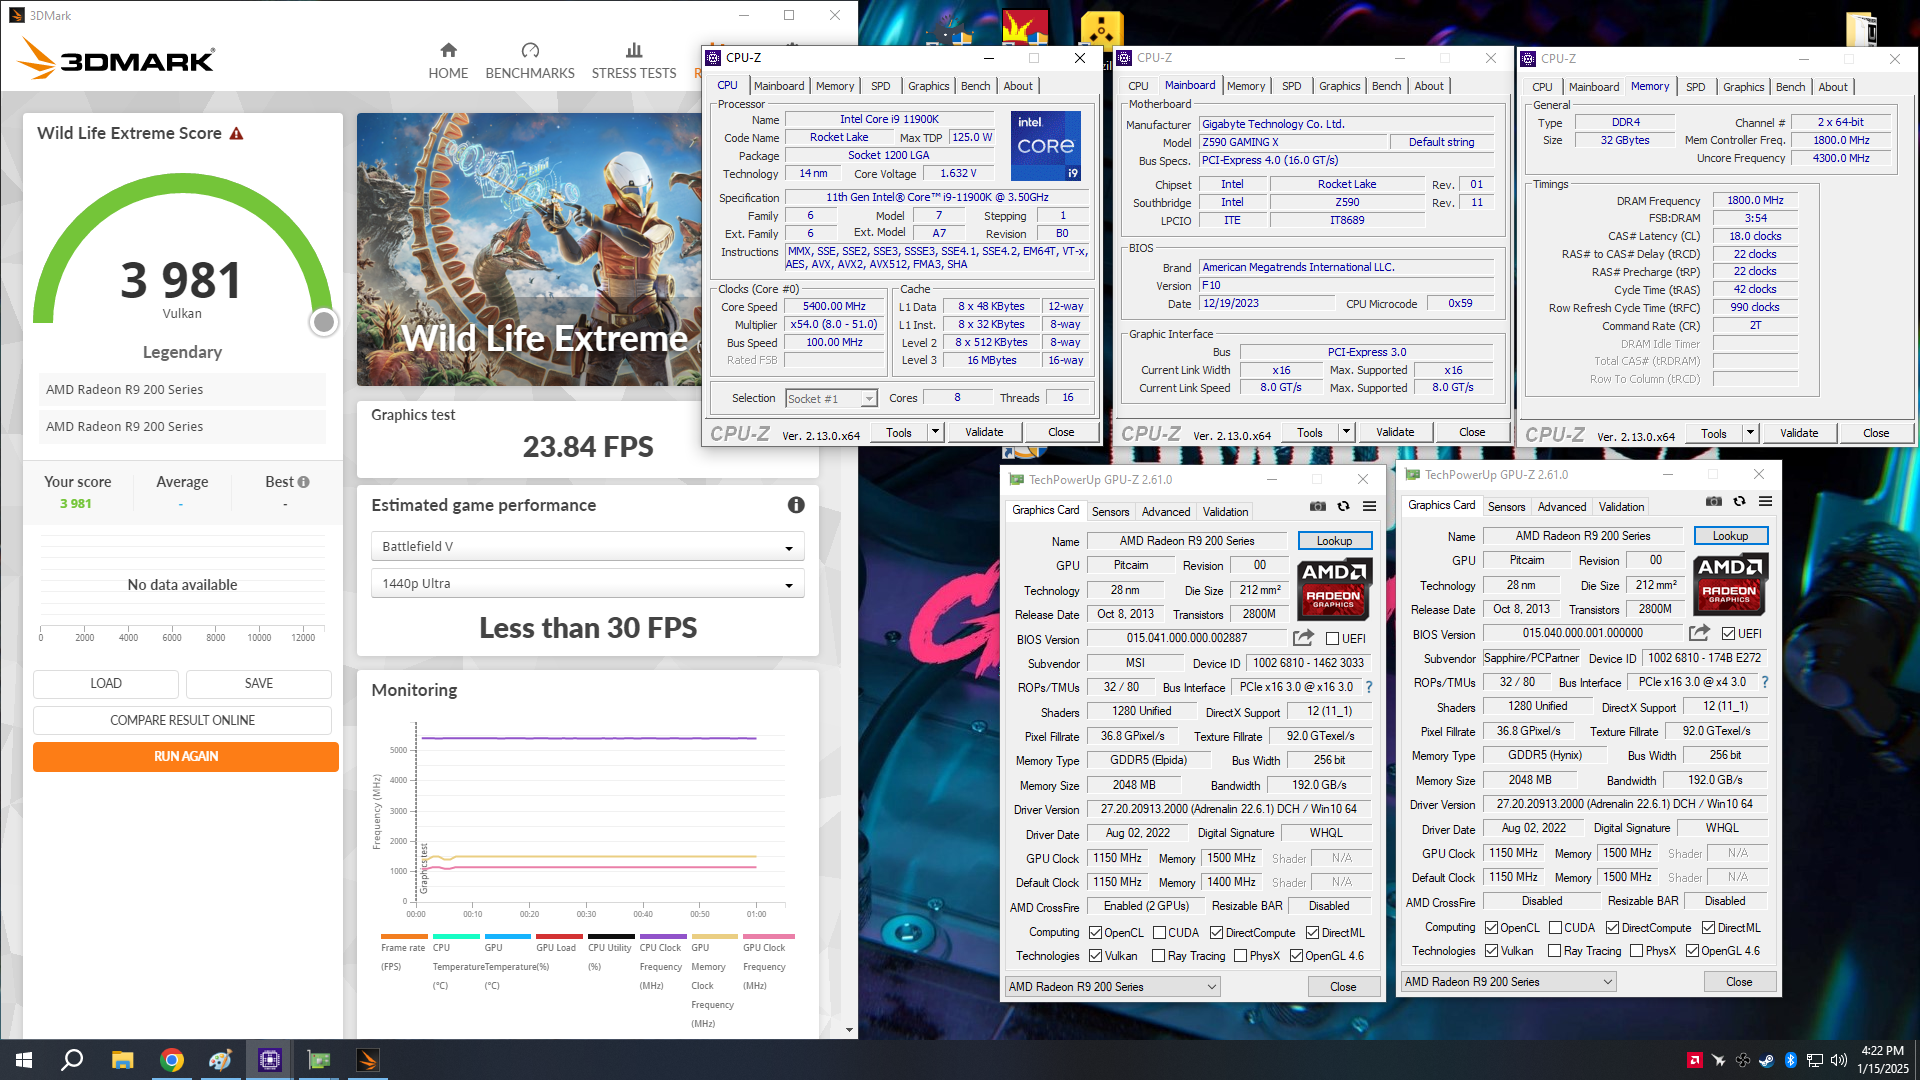The image size is (1920, 1080).
Task: Open CPU-Z from taskbar
Action: click(x=269, y=1060)
